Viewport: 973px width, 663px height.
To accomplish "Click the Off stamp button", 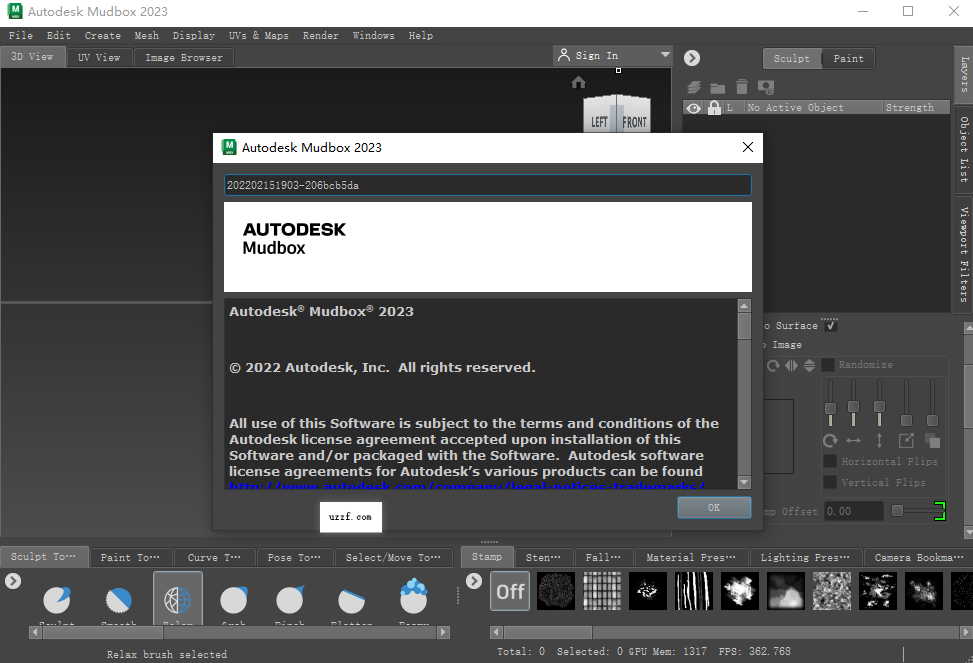I will 511,591.
